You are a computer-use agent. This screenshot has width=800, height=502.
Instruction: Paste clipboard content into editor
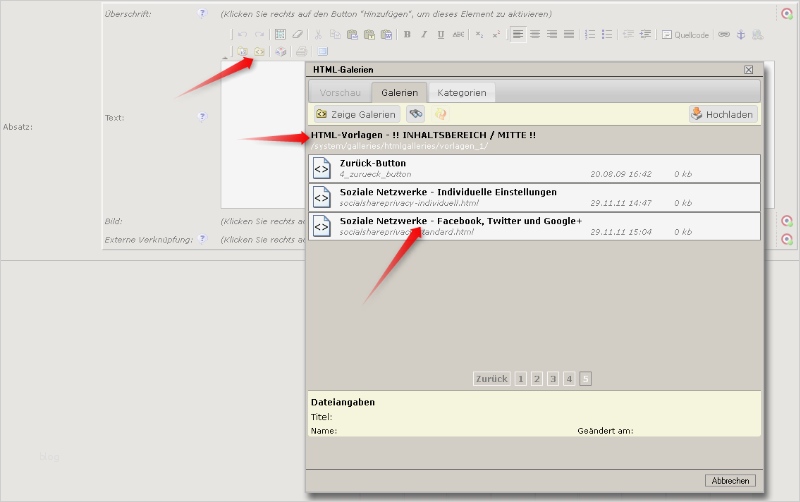[352, 35]
